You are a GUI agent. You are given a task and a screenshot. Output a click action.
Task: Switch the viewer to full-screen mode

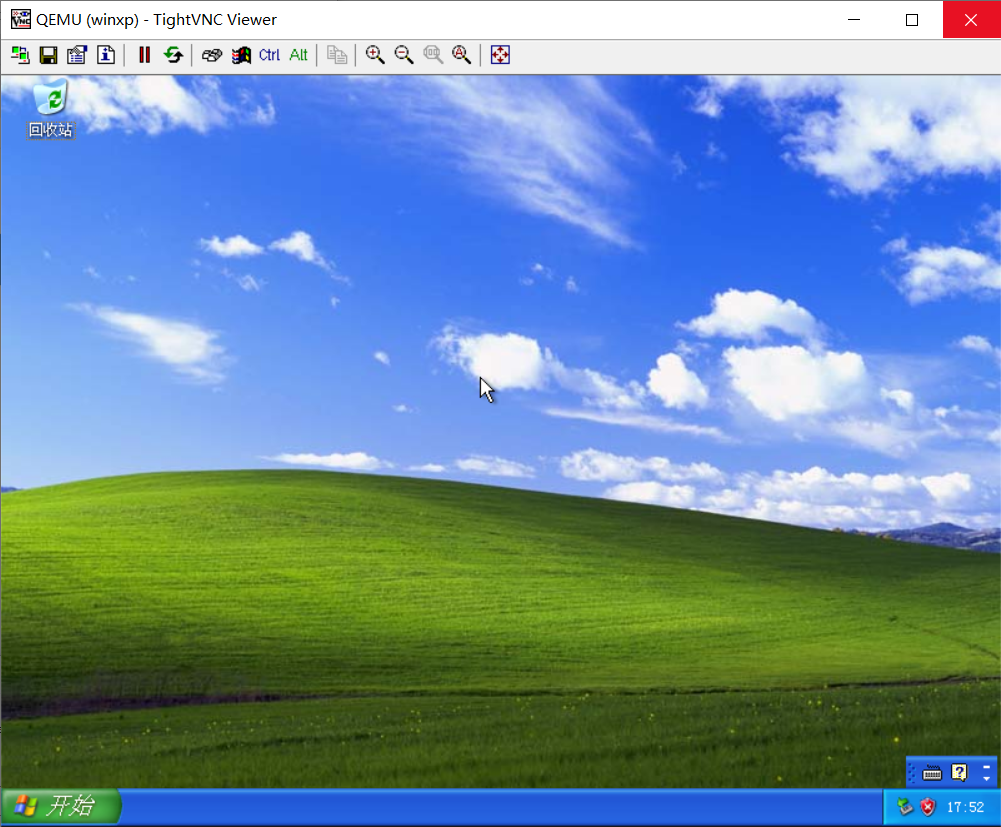pyautogui.click(x=500, y=55)
